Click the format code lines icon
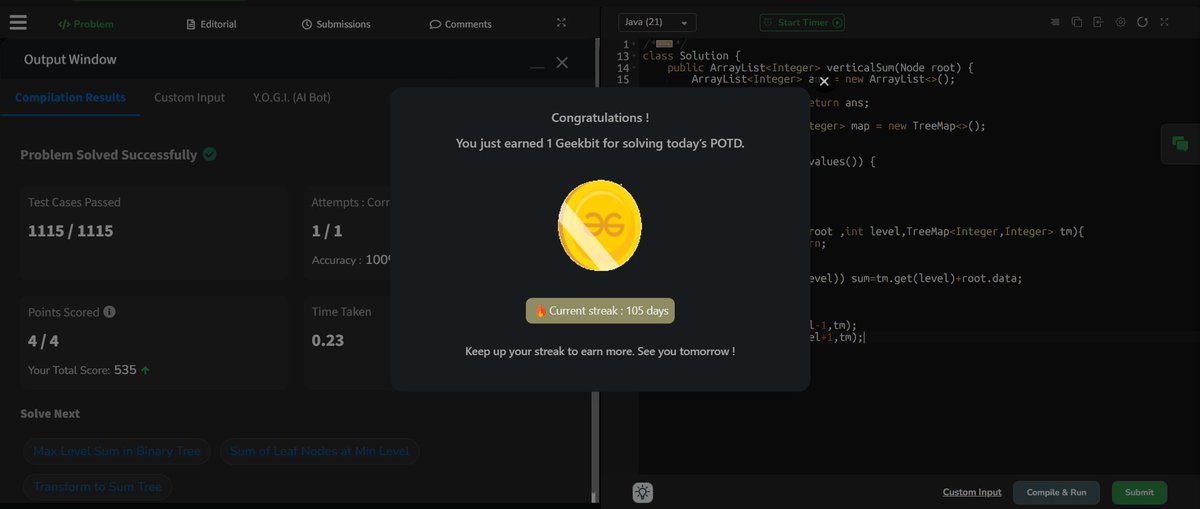Screen dimensions: 1200x509 coord(1056,22)
